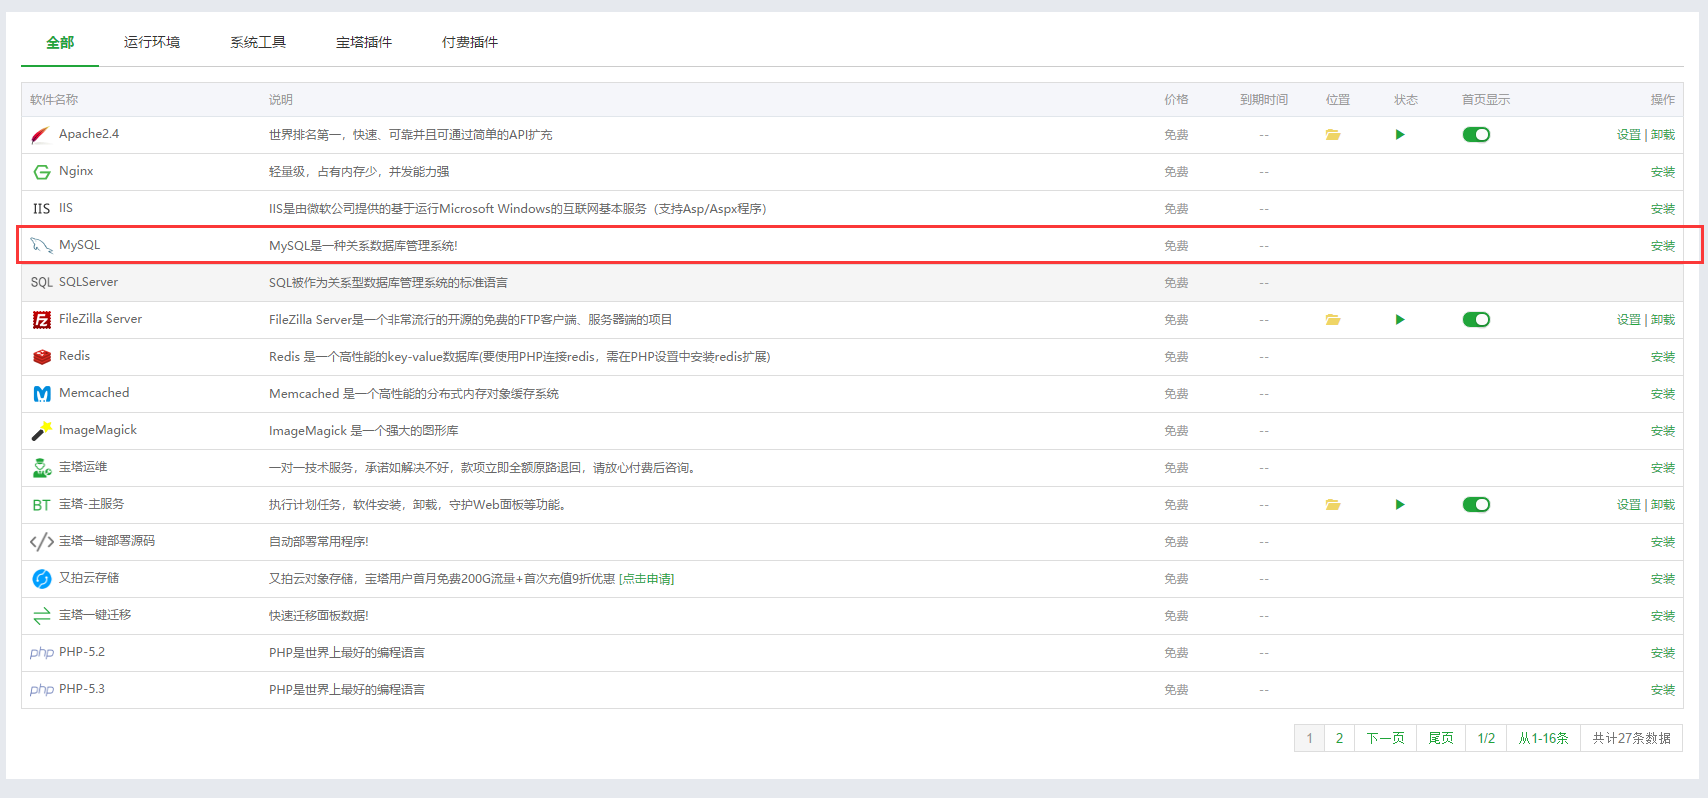1708x798 pixels.
Task: Select the 付费插件 tab
Action: pyautogui.click(x=470, y=42)
